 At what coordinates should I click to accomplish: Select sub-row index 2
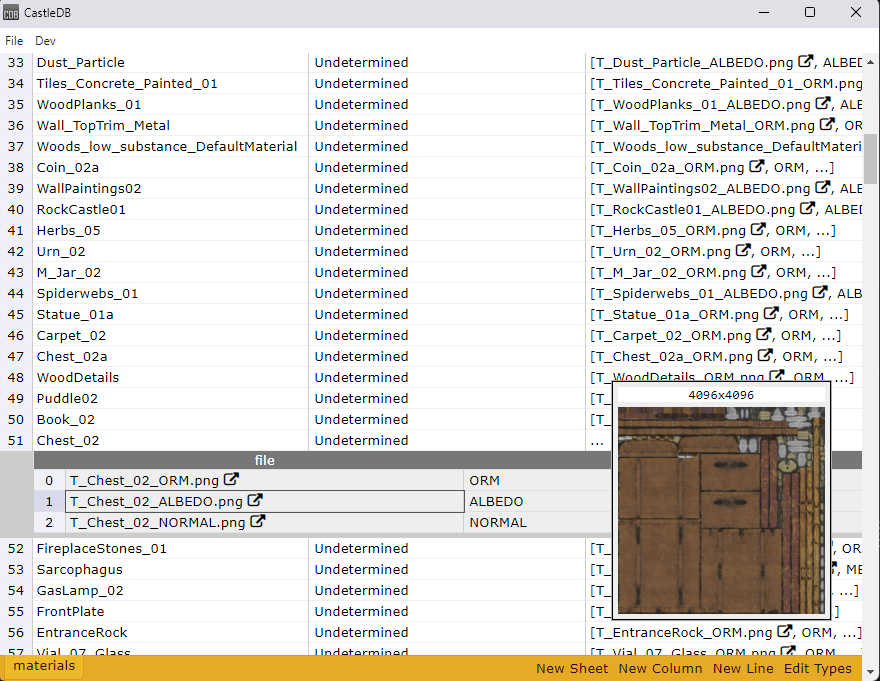click(49, 523)
